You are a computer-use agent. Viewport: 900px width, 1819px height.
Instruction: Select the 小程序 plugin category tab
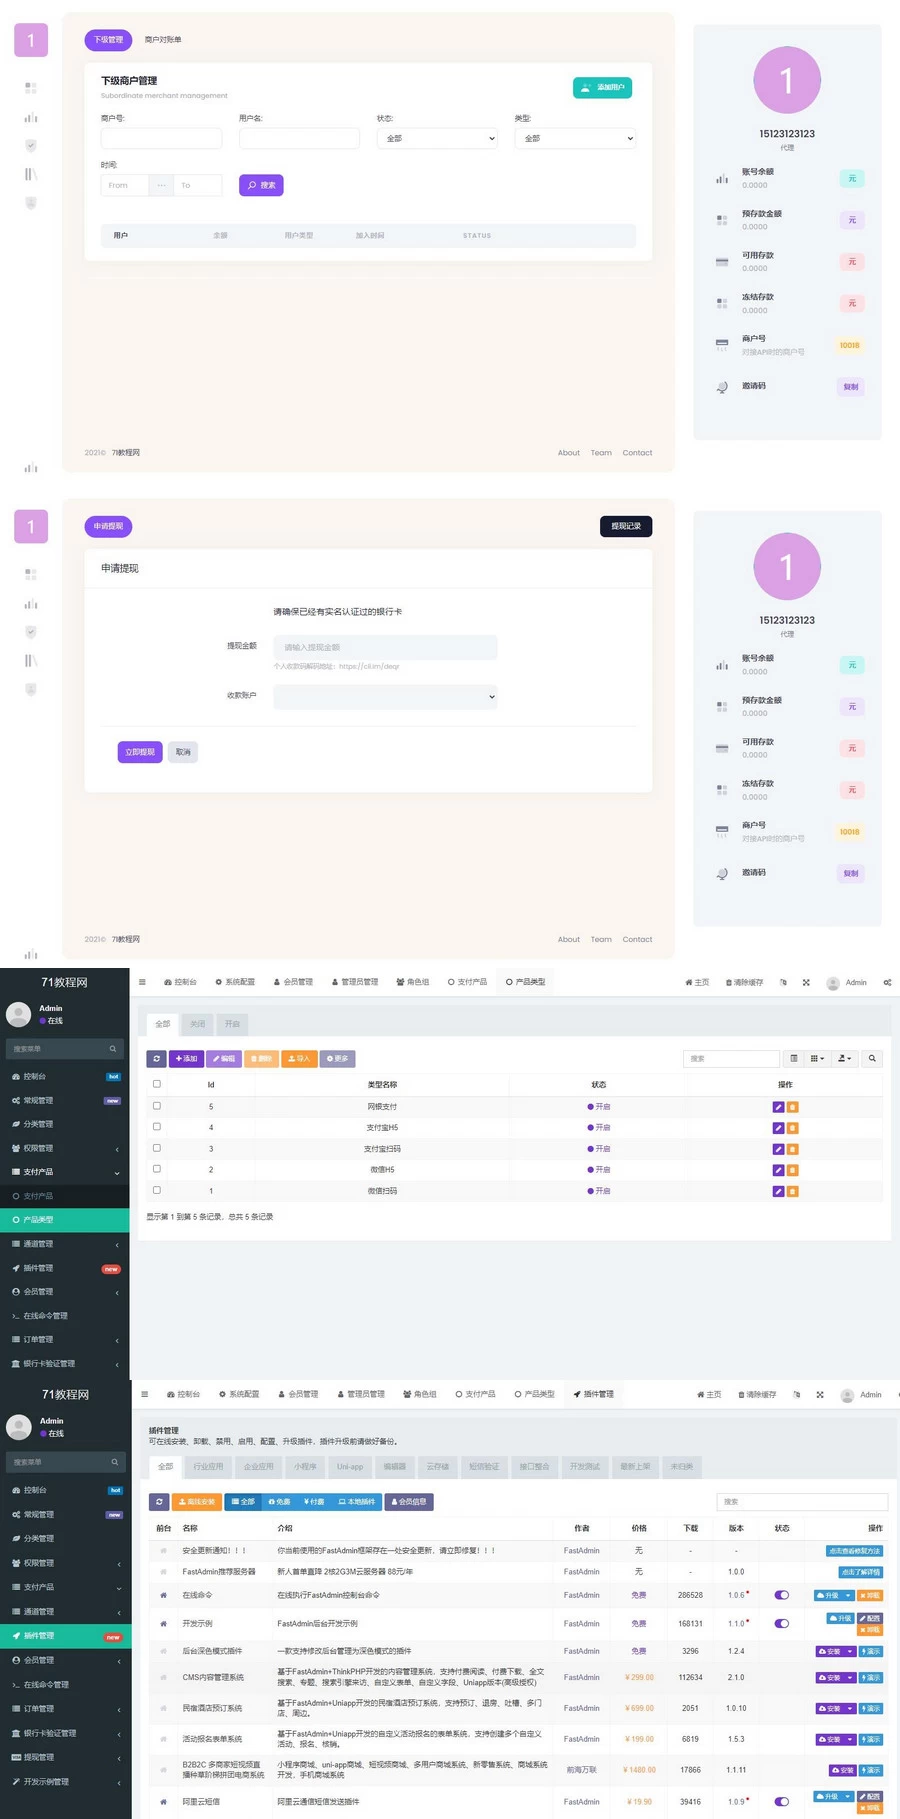pyautogui.click(x=304, y=1466)
